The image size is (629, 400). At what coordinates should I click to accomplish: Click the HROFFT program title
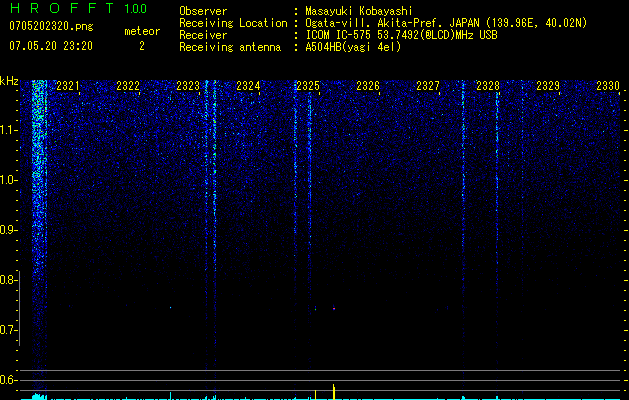61,8
